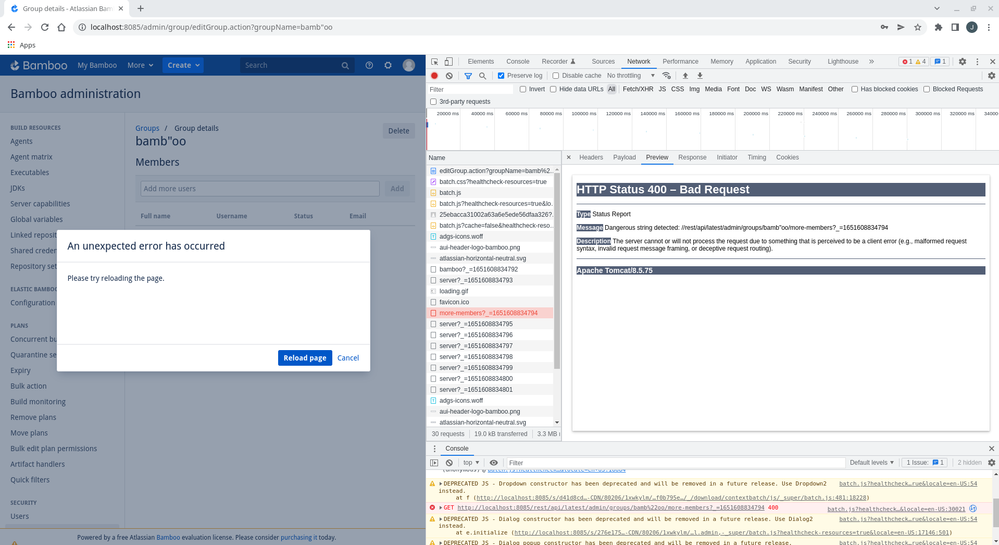Expand more DevTools tabs chevron
The image size is (999, 545).
click(871, 62)
